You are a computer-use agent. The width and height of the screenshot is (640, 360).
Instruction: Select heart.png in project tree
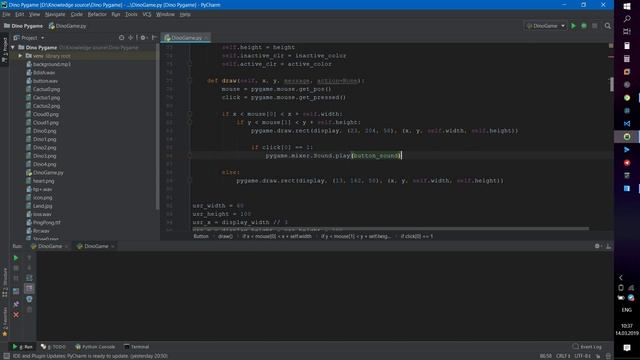(x=43, y=181)
